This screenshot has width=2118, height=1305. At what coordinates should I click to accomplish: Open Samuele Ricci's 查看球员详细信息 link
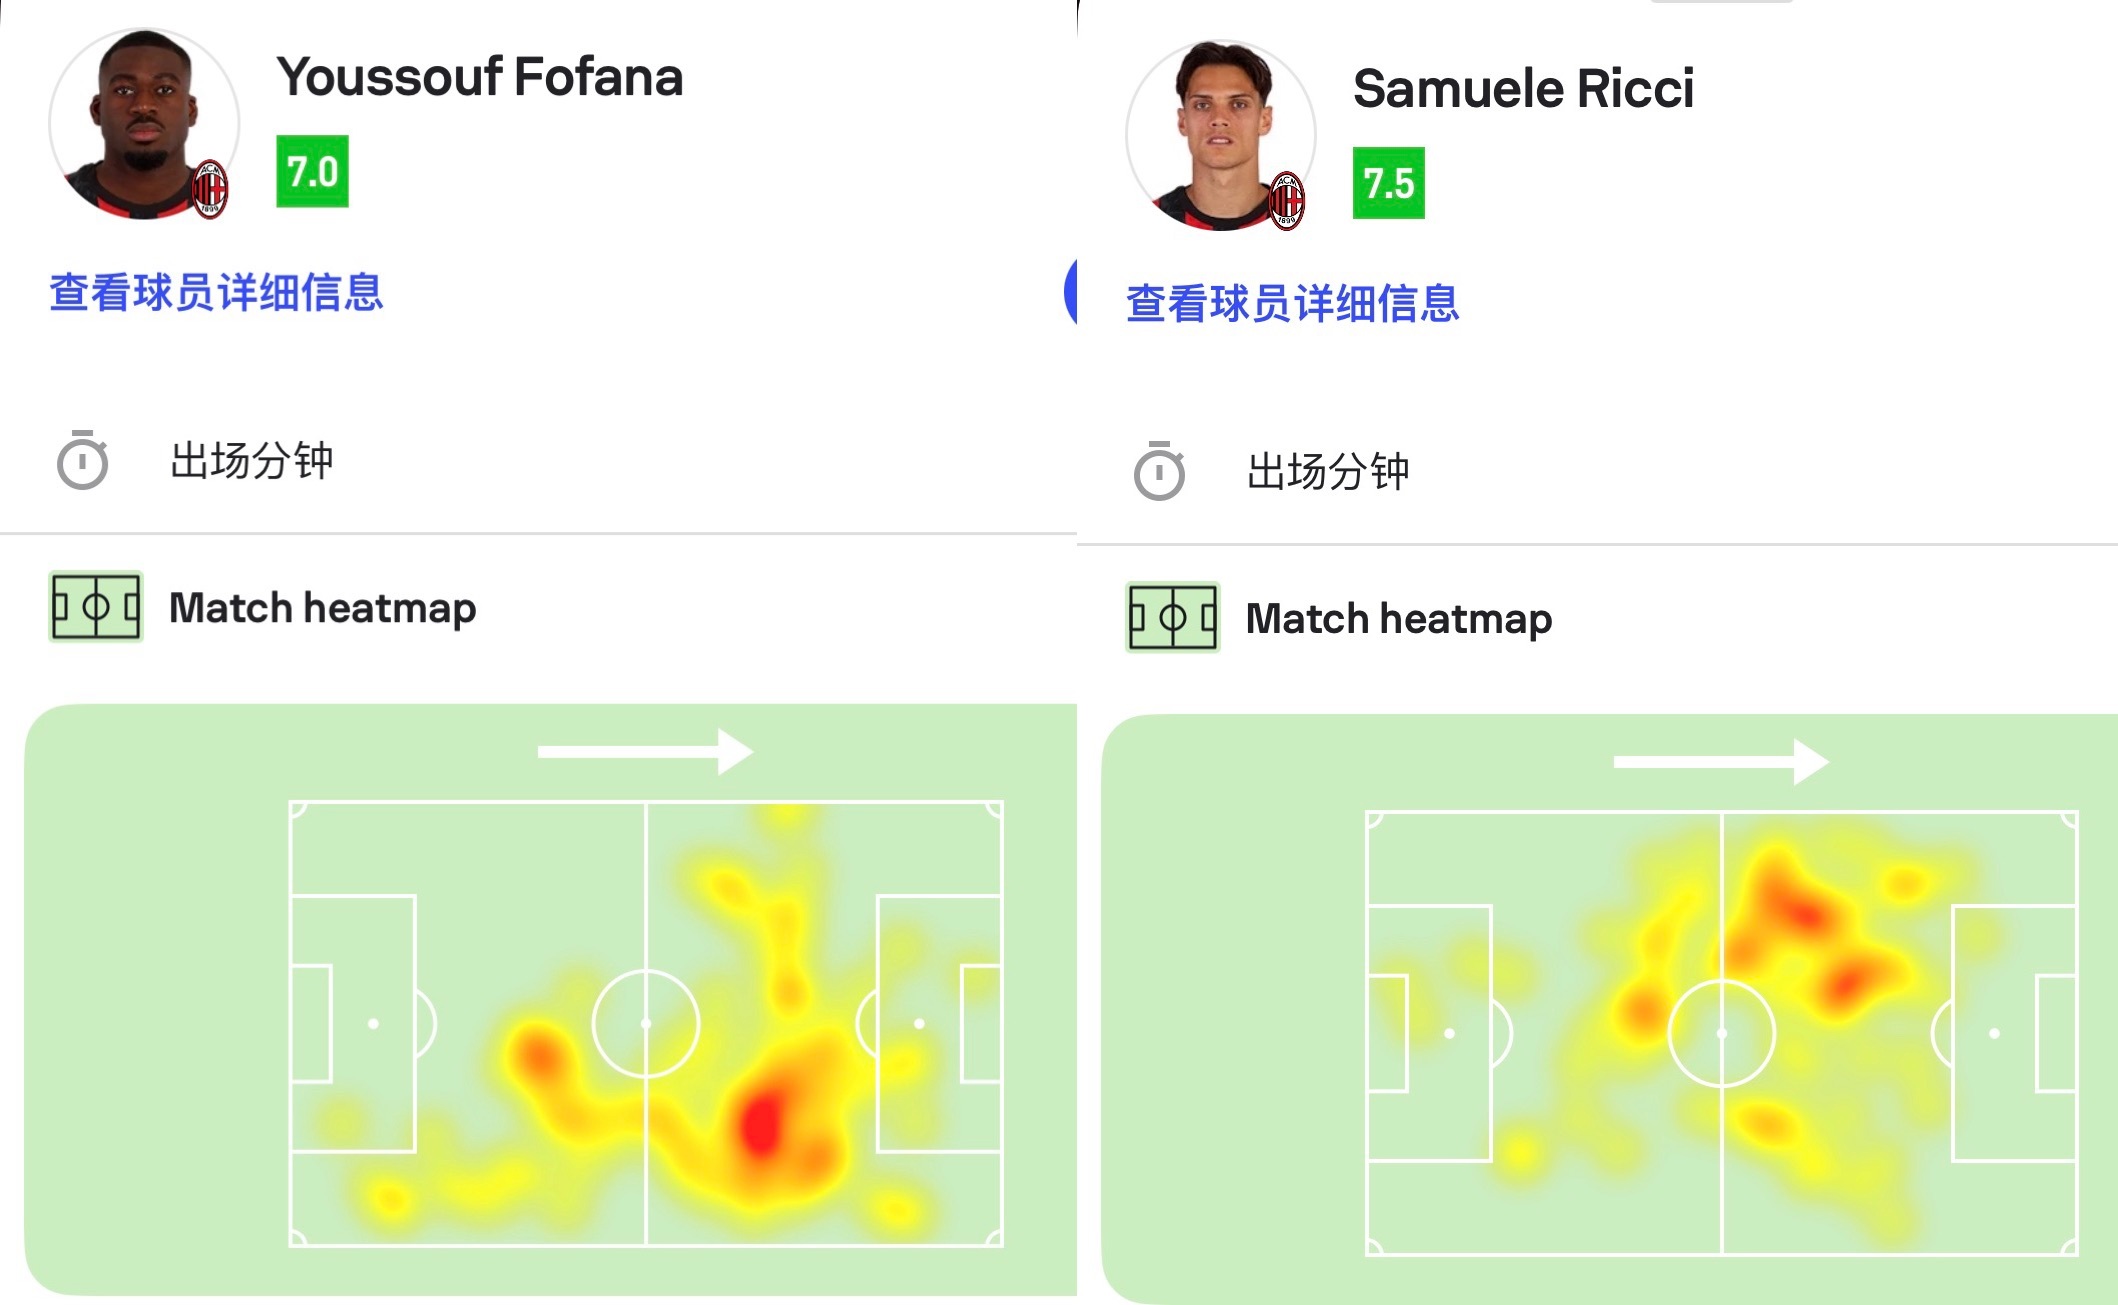pyautogui.click(x=1293, y=304)
